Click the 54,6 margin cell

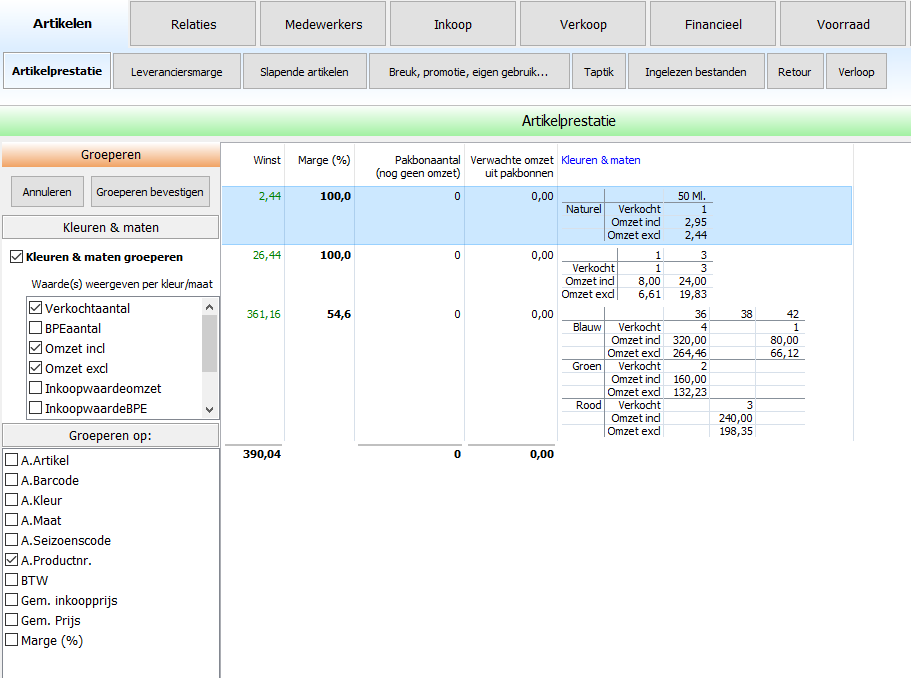[339, 314]
